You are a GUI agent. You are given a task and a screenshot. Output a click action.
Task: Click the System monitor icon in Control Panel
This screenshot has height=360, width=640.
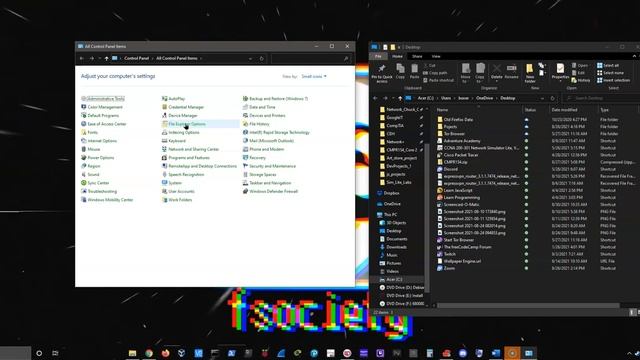pos(164,183)
